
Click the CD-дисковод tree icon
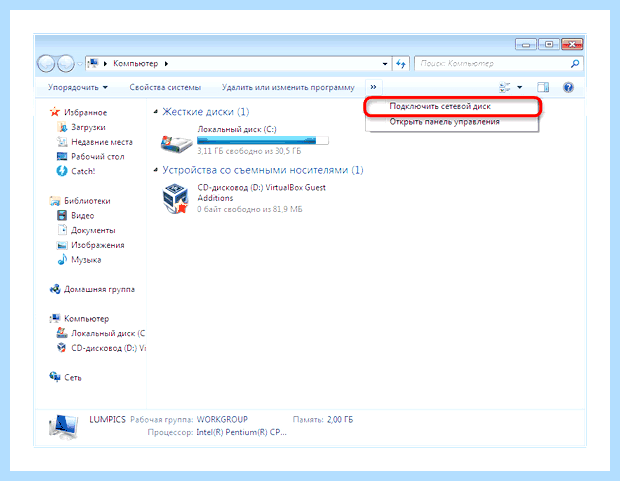click(x=62, y=348)
